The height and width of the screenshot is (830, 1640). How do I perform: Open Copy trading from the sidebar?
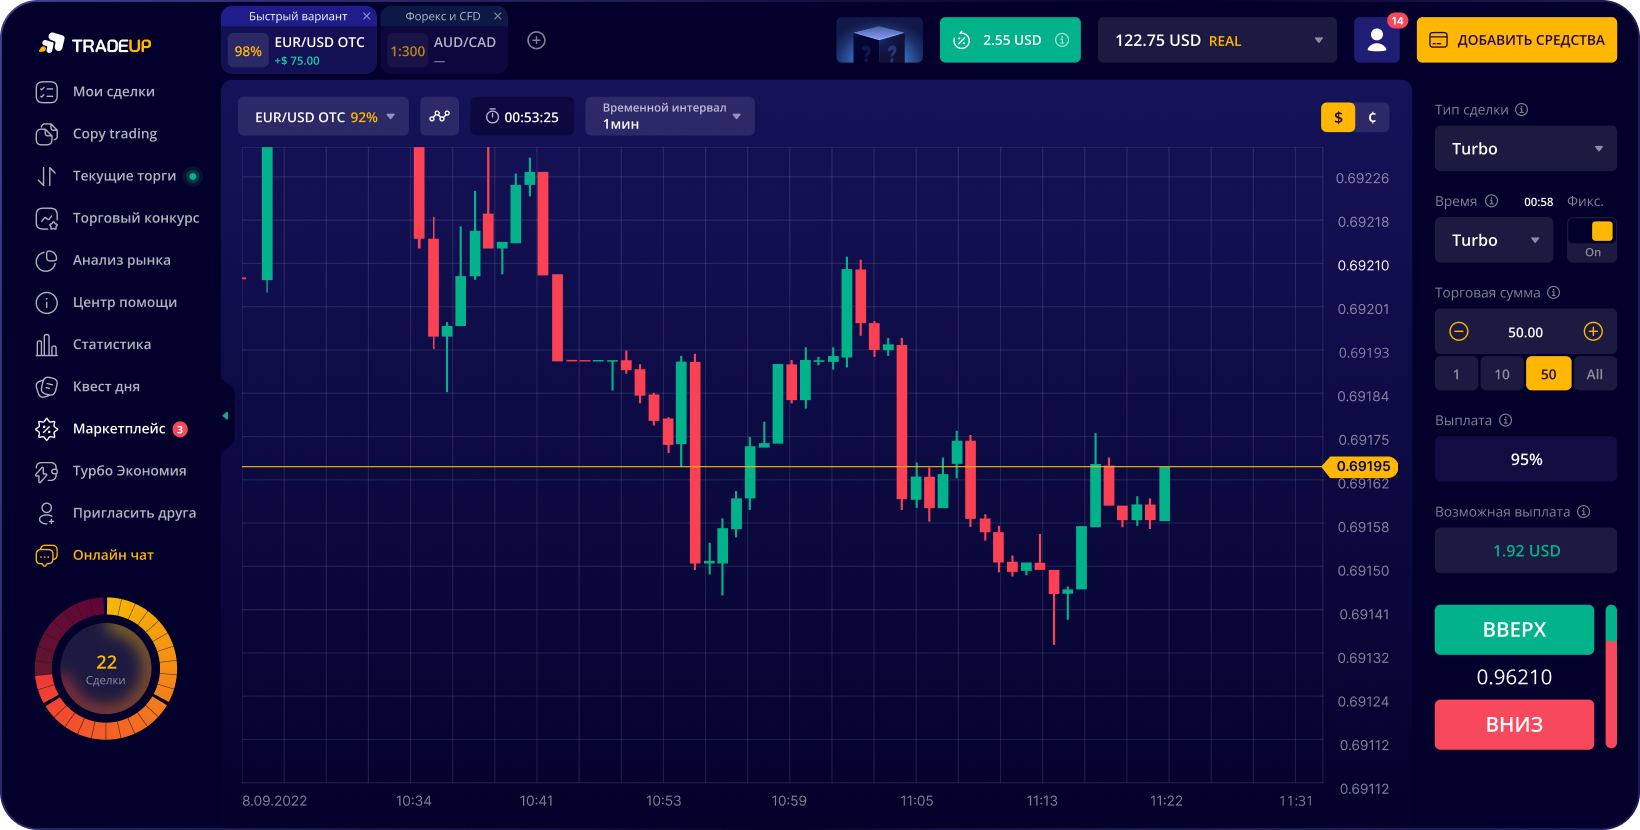[x=114, y=134]
